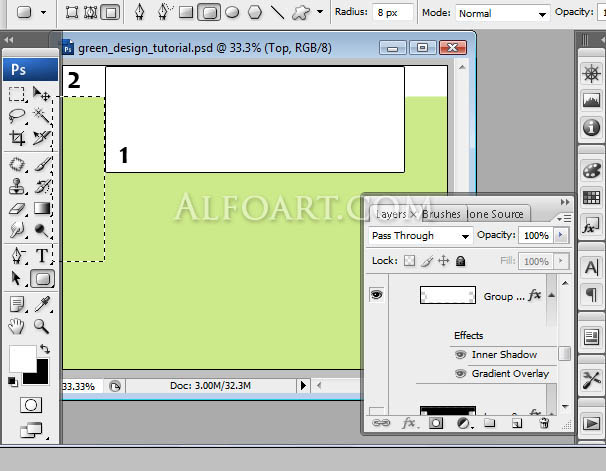Screen dimensions: 606x471
Task: Select the Crop tool
Action: 17,138
